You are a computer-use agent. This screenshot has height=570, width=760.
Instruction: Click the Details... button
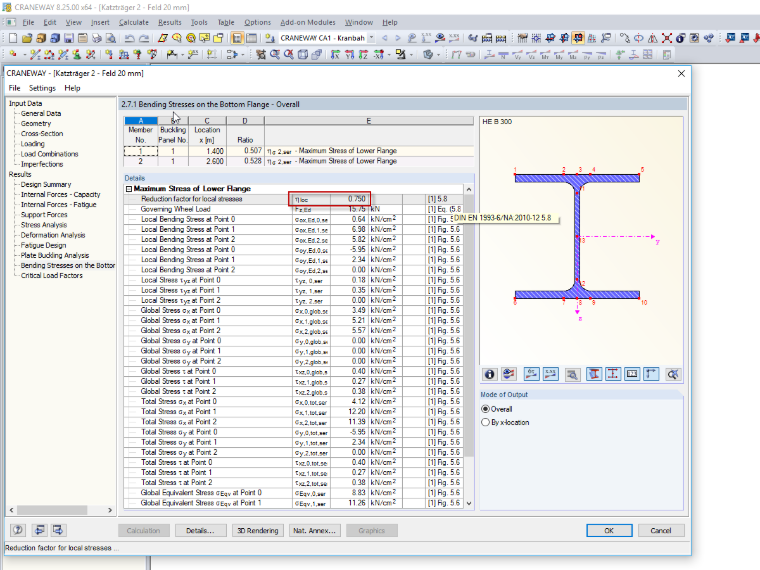point(200,531)
